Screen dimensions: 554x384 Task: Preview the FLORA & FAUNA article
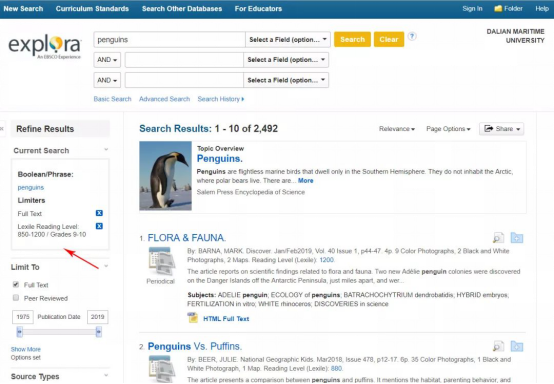pyautogui.click(x=498, y=238)
